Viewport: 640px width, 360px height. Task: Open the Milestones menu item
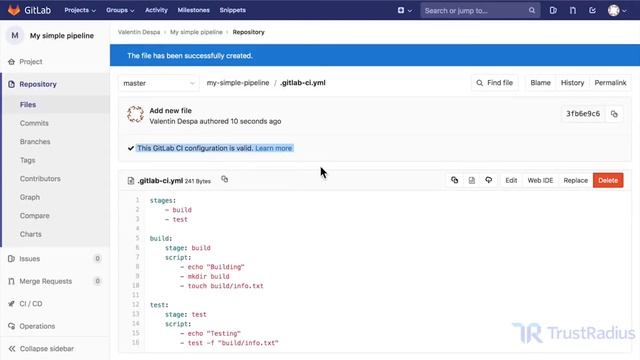point(193,10)
